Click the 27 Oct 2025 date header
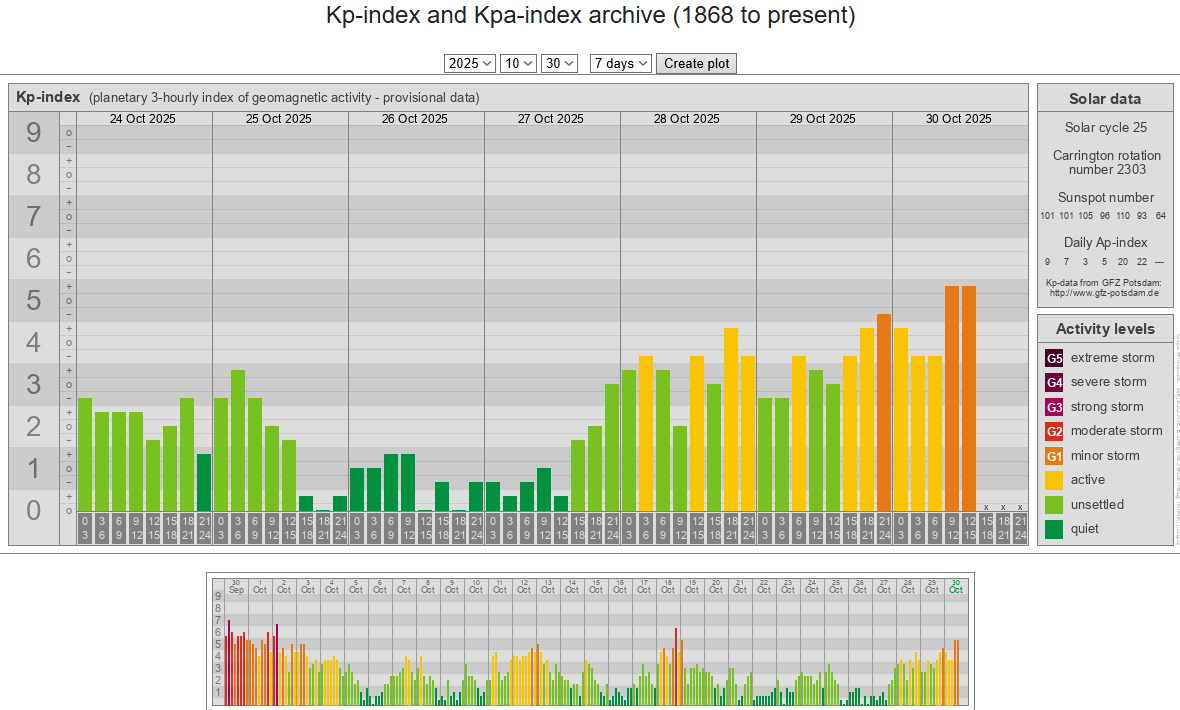1180x710 pixels. click(x=551, y=119)
